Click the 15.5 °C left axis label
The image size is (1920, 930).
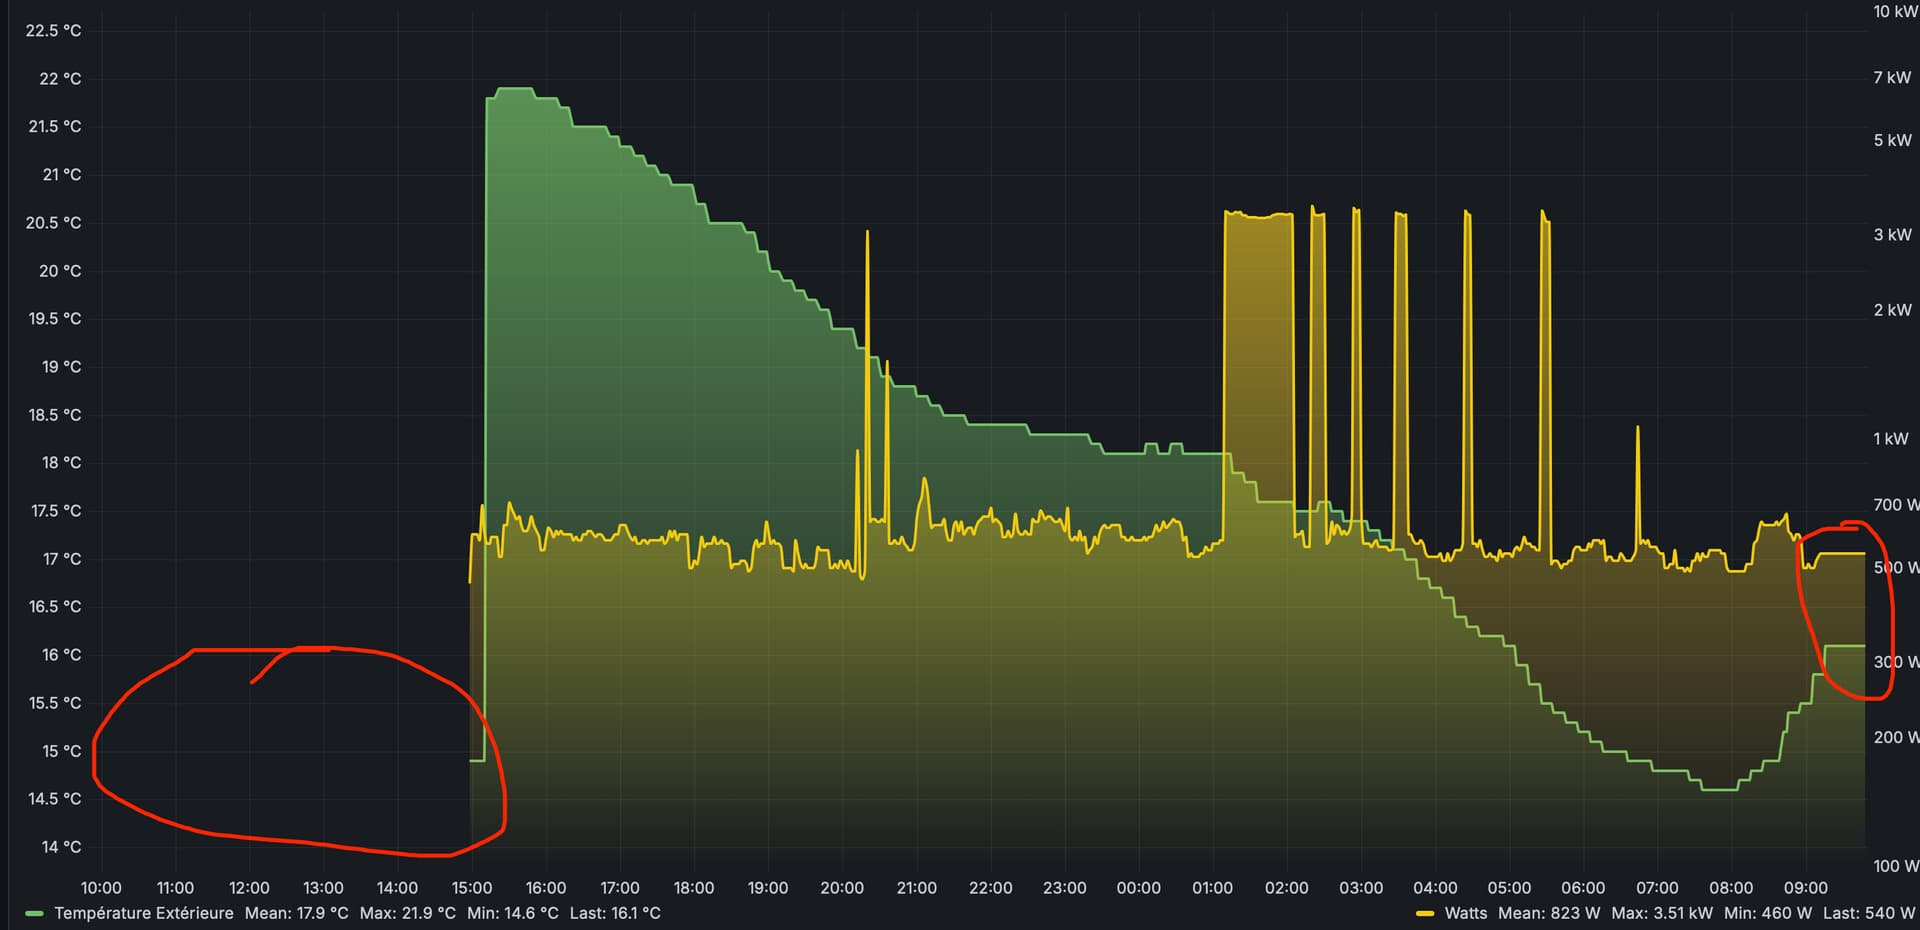(x=55, y=703)
